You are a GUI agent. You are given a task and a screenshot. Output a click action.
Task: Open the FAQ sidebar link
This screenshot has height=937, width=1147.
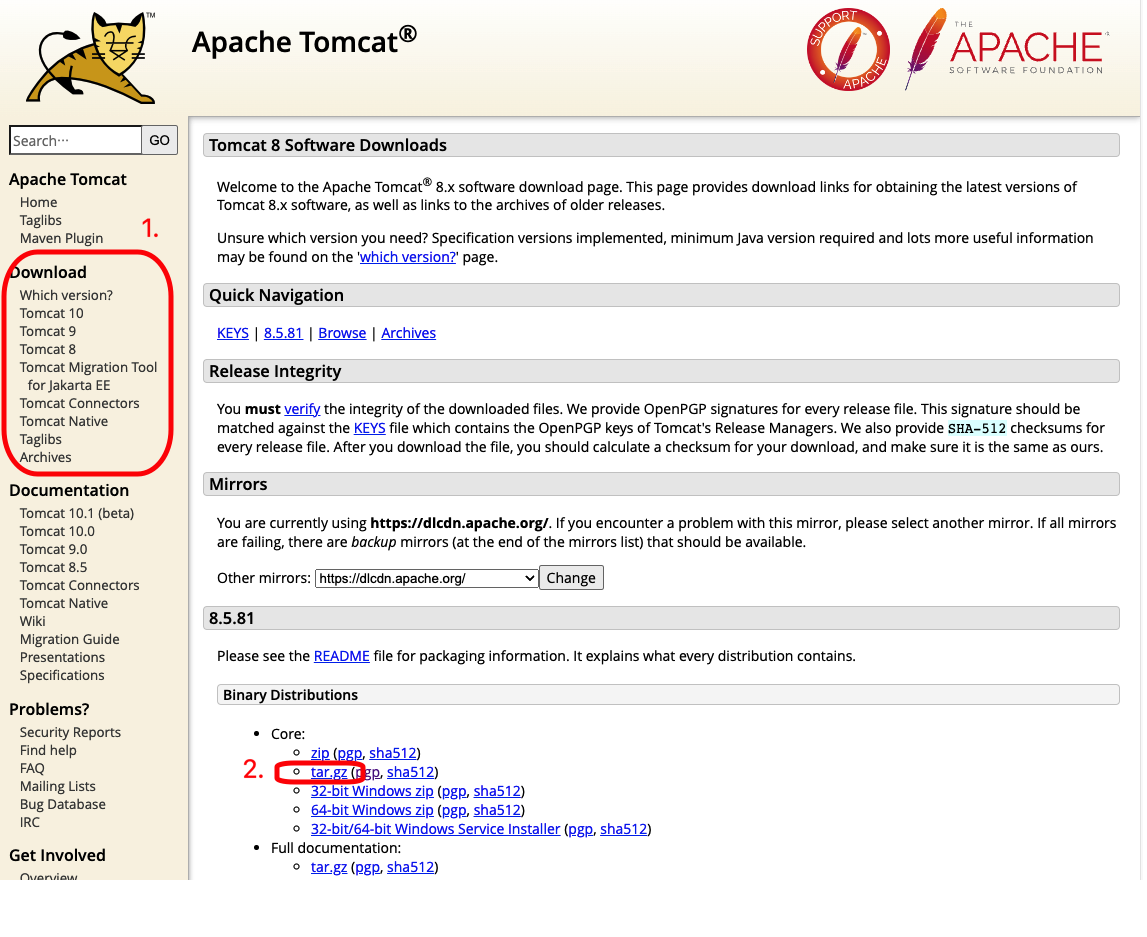pos(32,768)
